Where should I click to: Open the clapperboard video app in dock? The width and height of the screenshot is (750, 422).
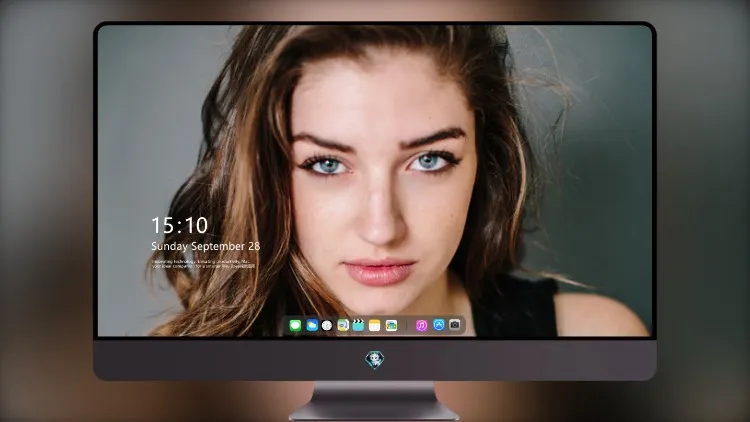[x=358, y=326]
